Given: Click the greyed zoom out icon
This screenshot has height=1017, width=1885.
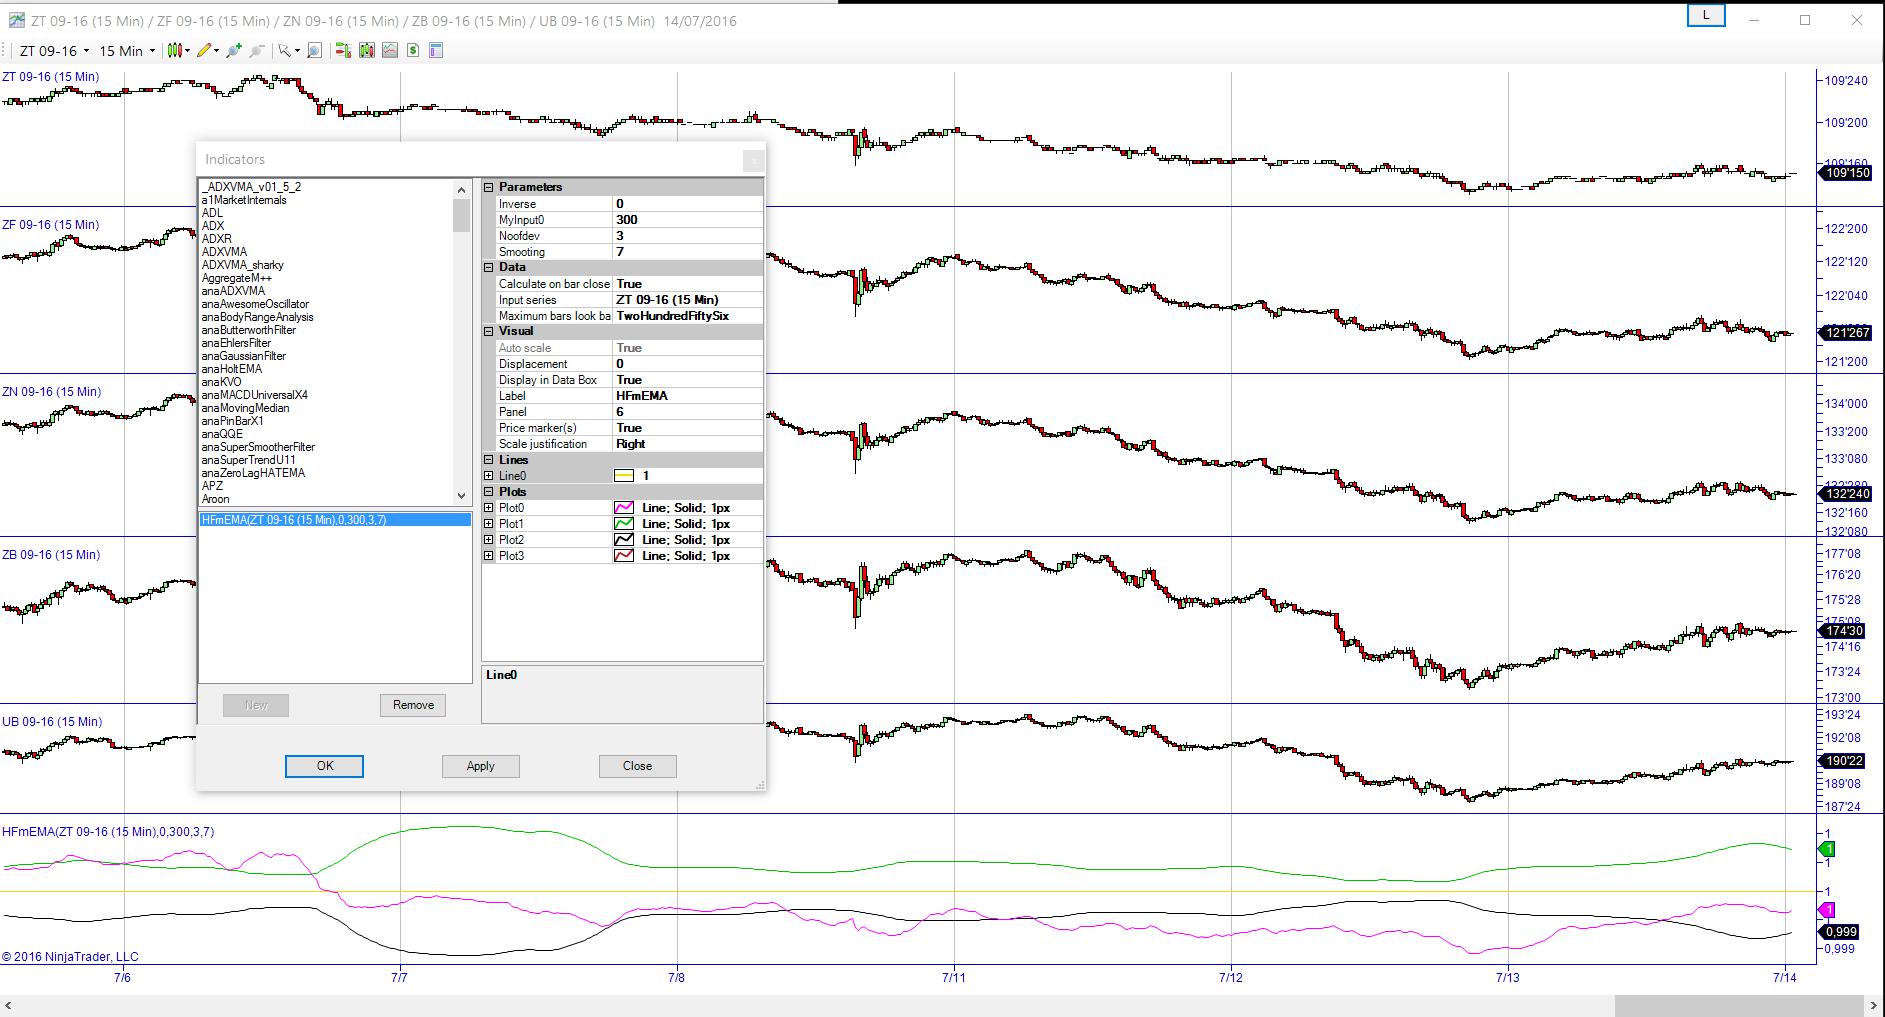Looking at the screenshot, I should tap(257, 51).
